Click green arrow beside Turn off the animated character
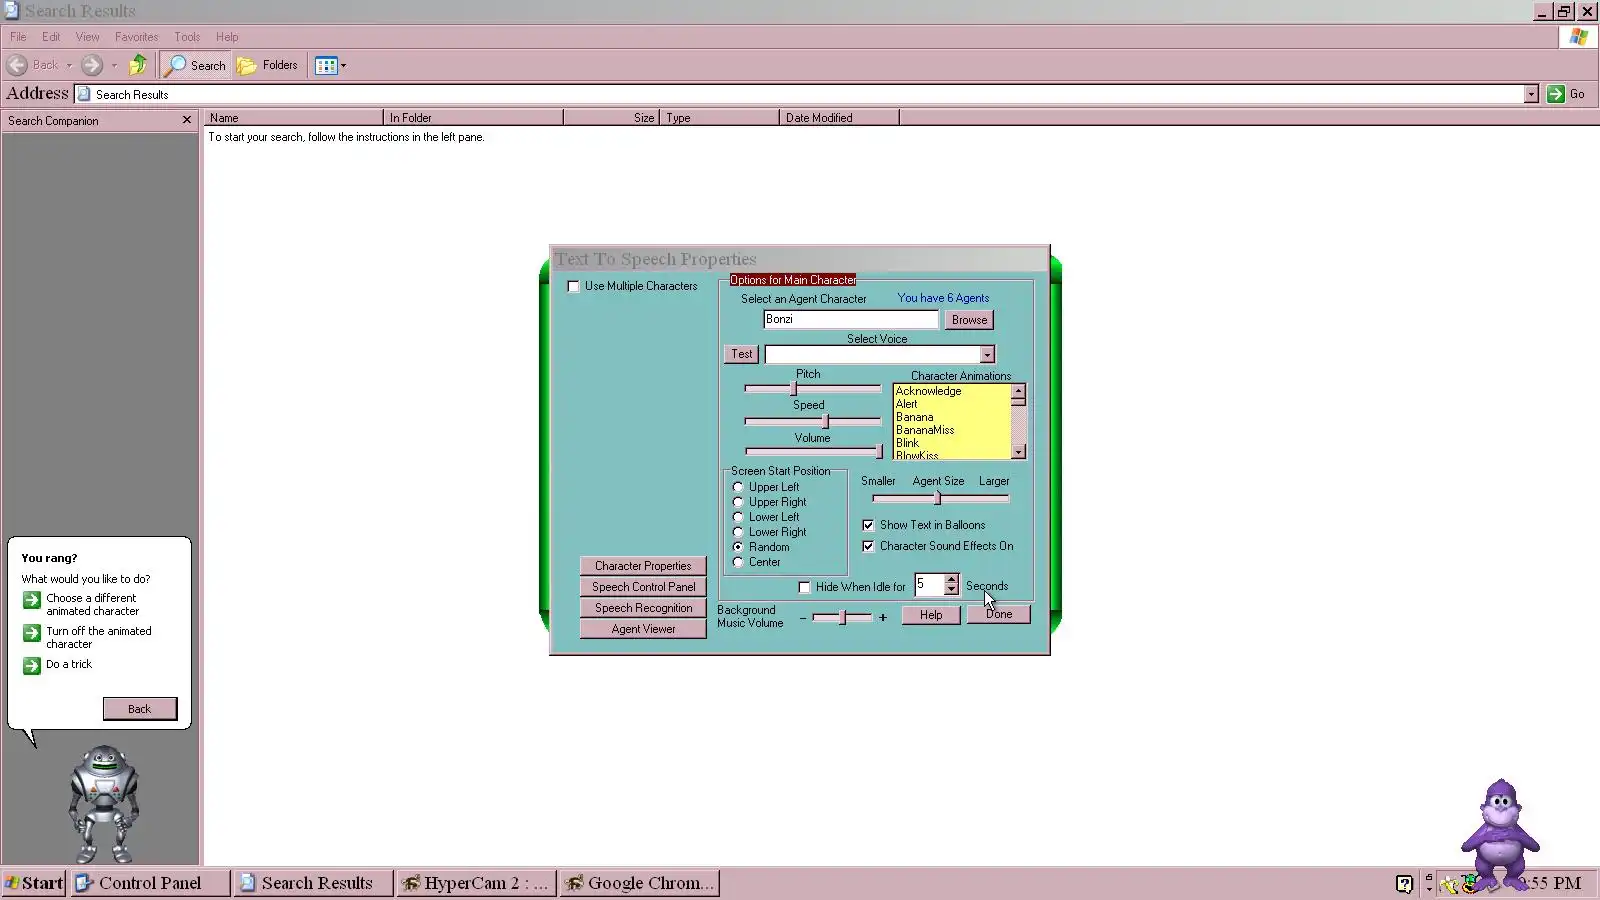 [31, 633]
